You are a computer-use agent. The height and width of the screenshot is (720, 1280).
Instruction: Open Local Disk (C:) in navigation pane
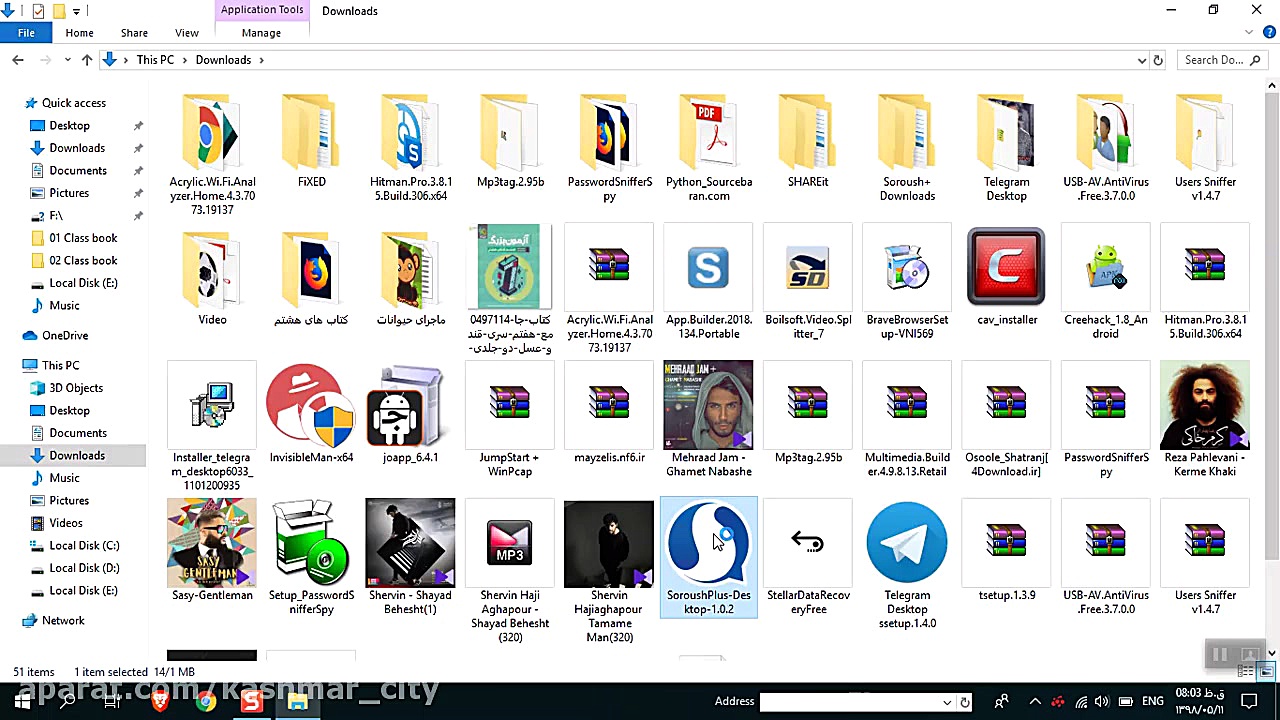coord(84,545)
